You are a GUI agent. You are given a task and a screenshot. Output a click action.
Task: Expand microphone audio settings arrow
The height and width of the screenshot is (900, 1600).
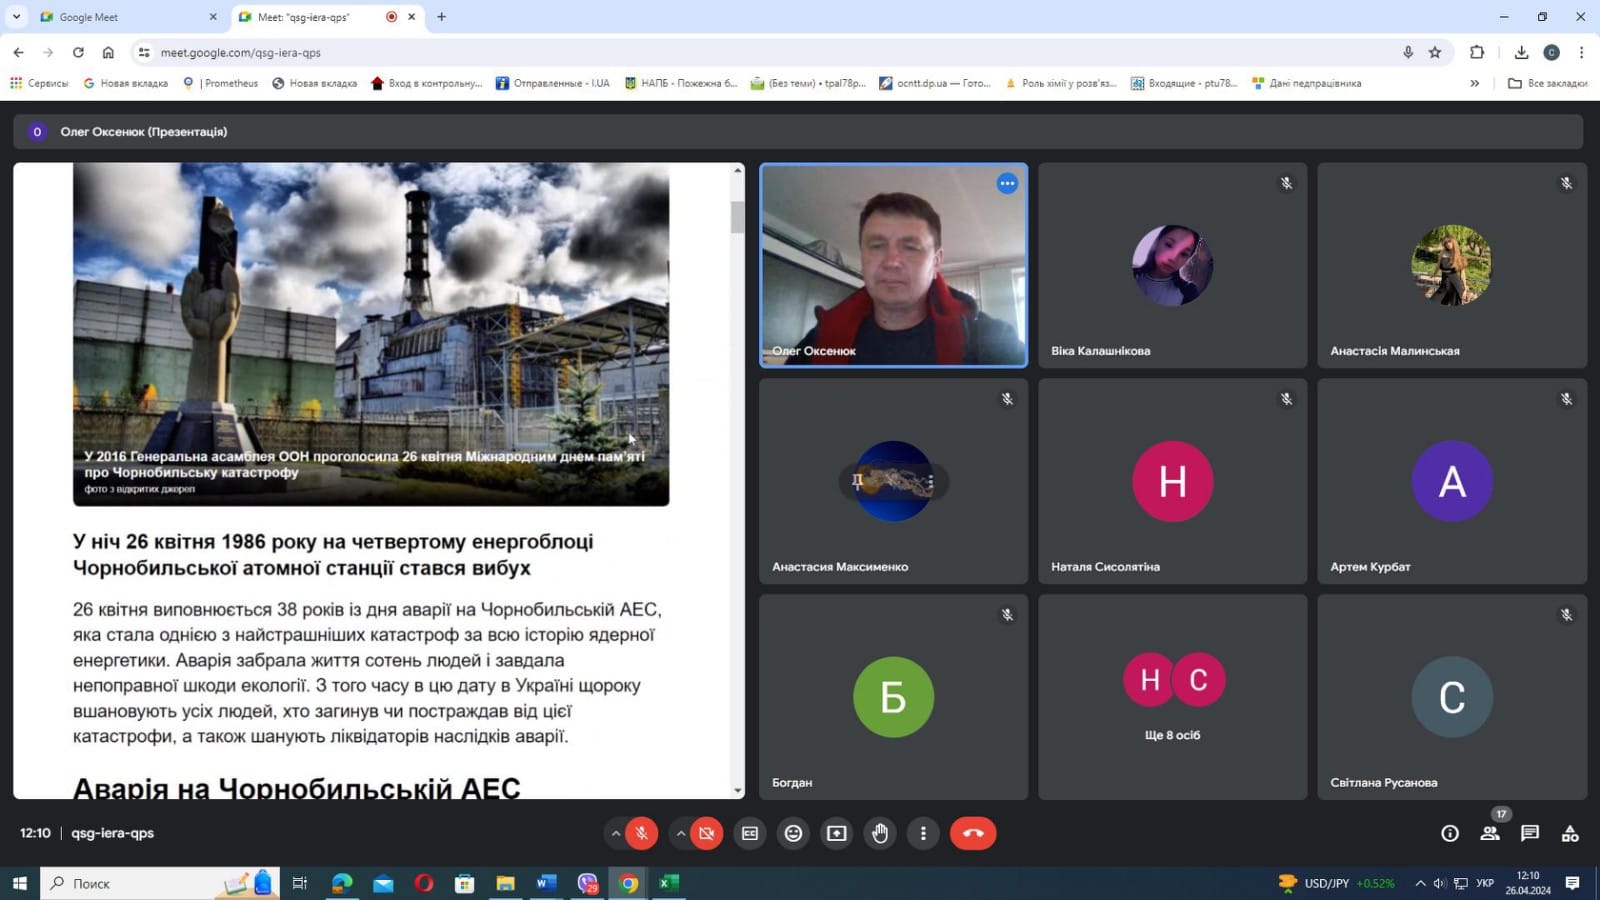pos(615,833)
